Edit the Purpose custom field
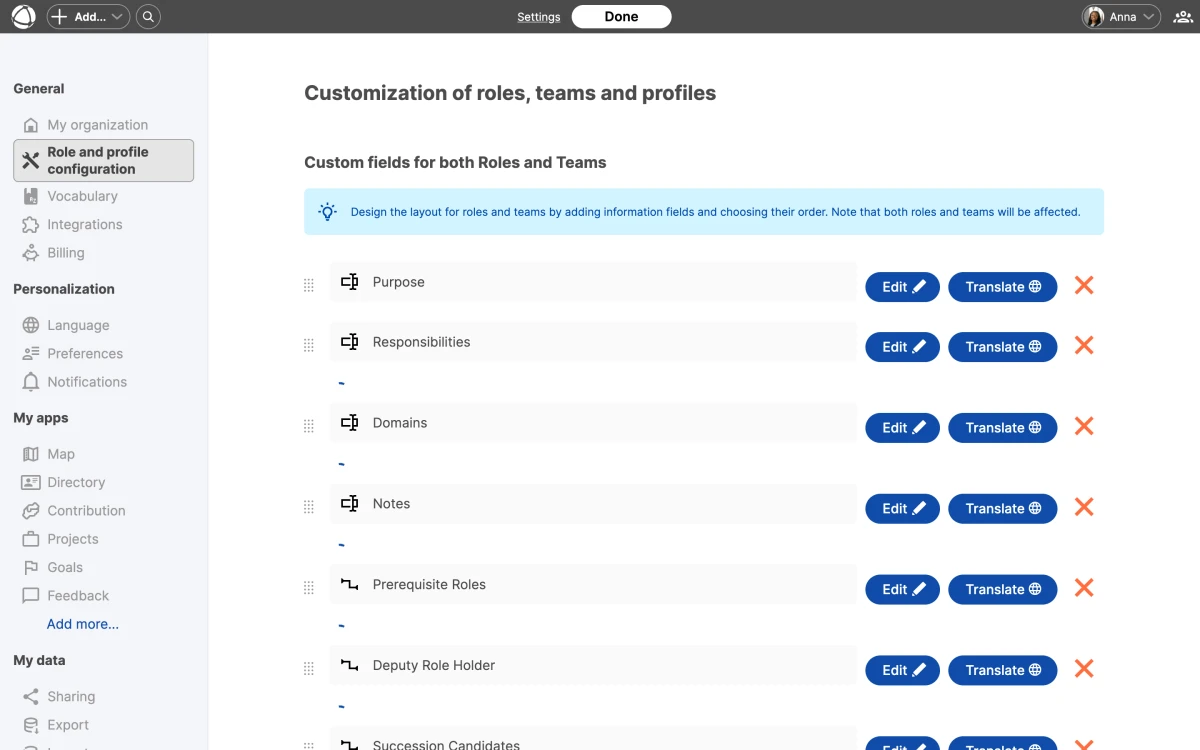 coord(901,287)
